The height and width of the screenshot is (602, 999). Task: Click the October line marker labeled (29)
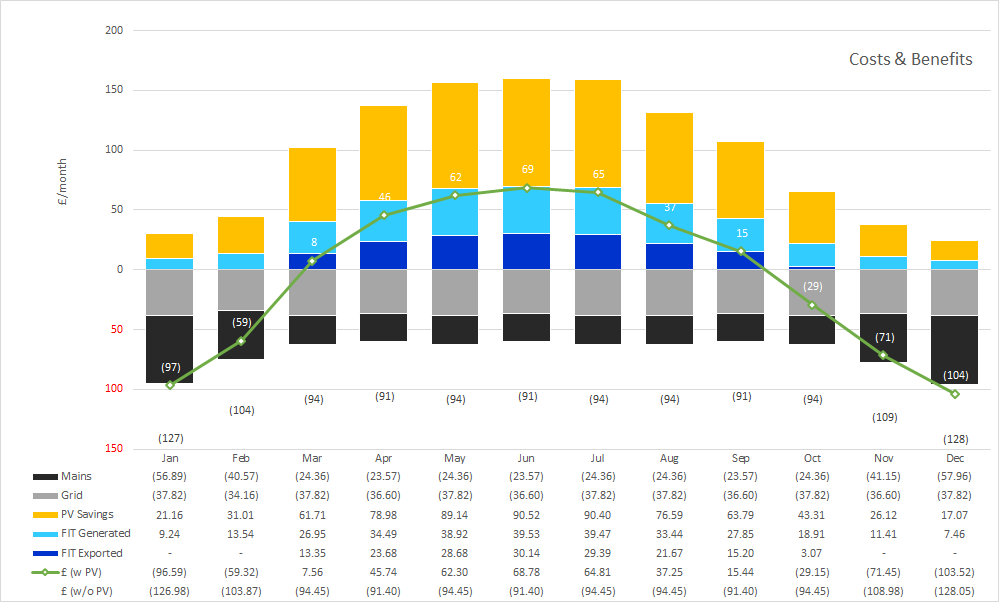click(812, 305)
